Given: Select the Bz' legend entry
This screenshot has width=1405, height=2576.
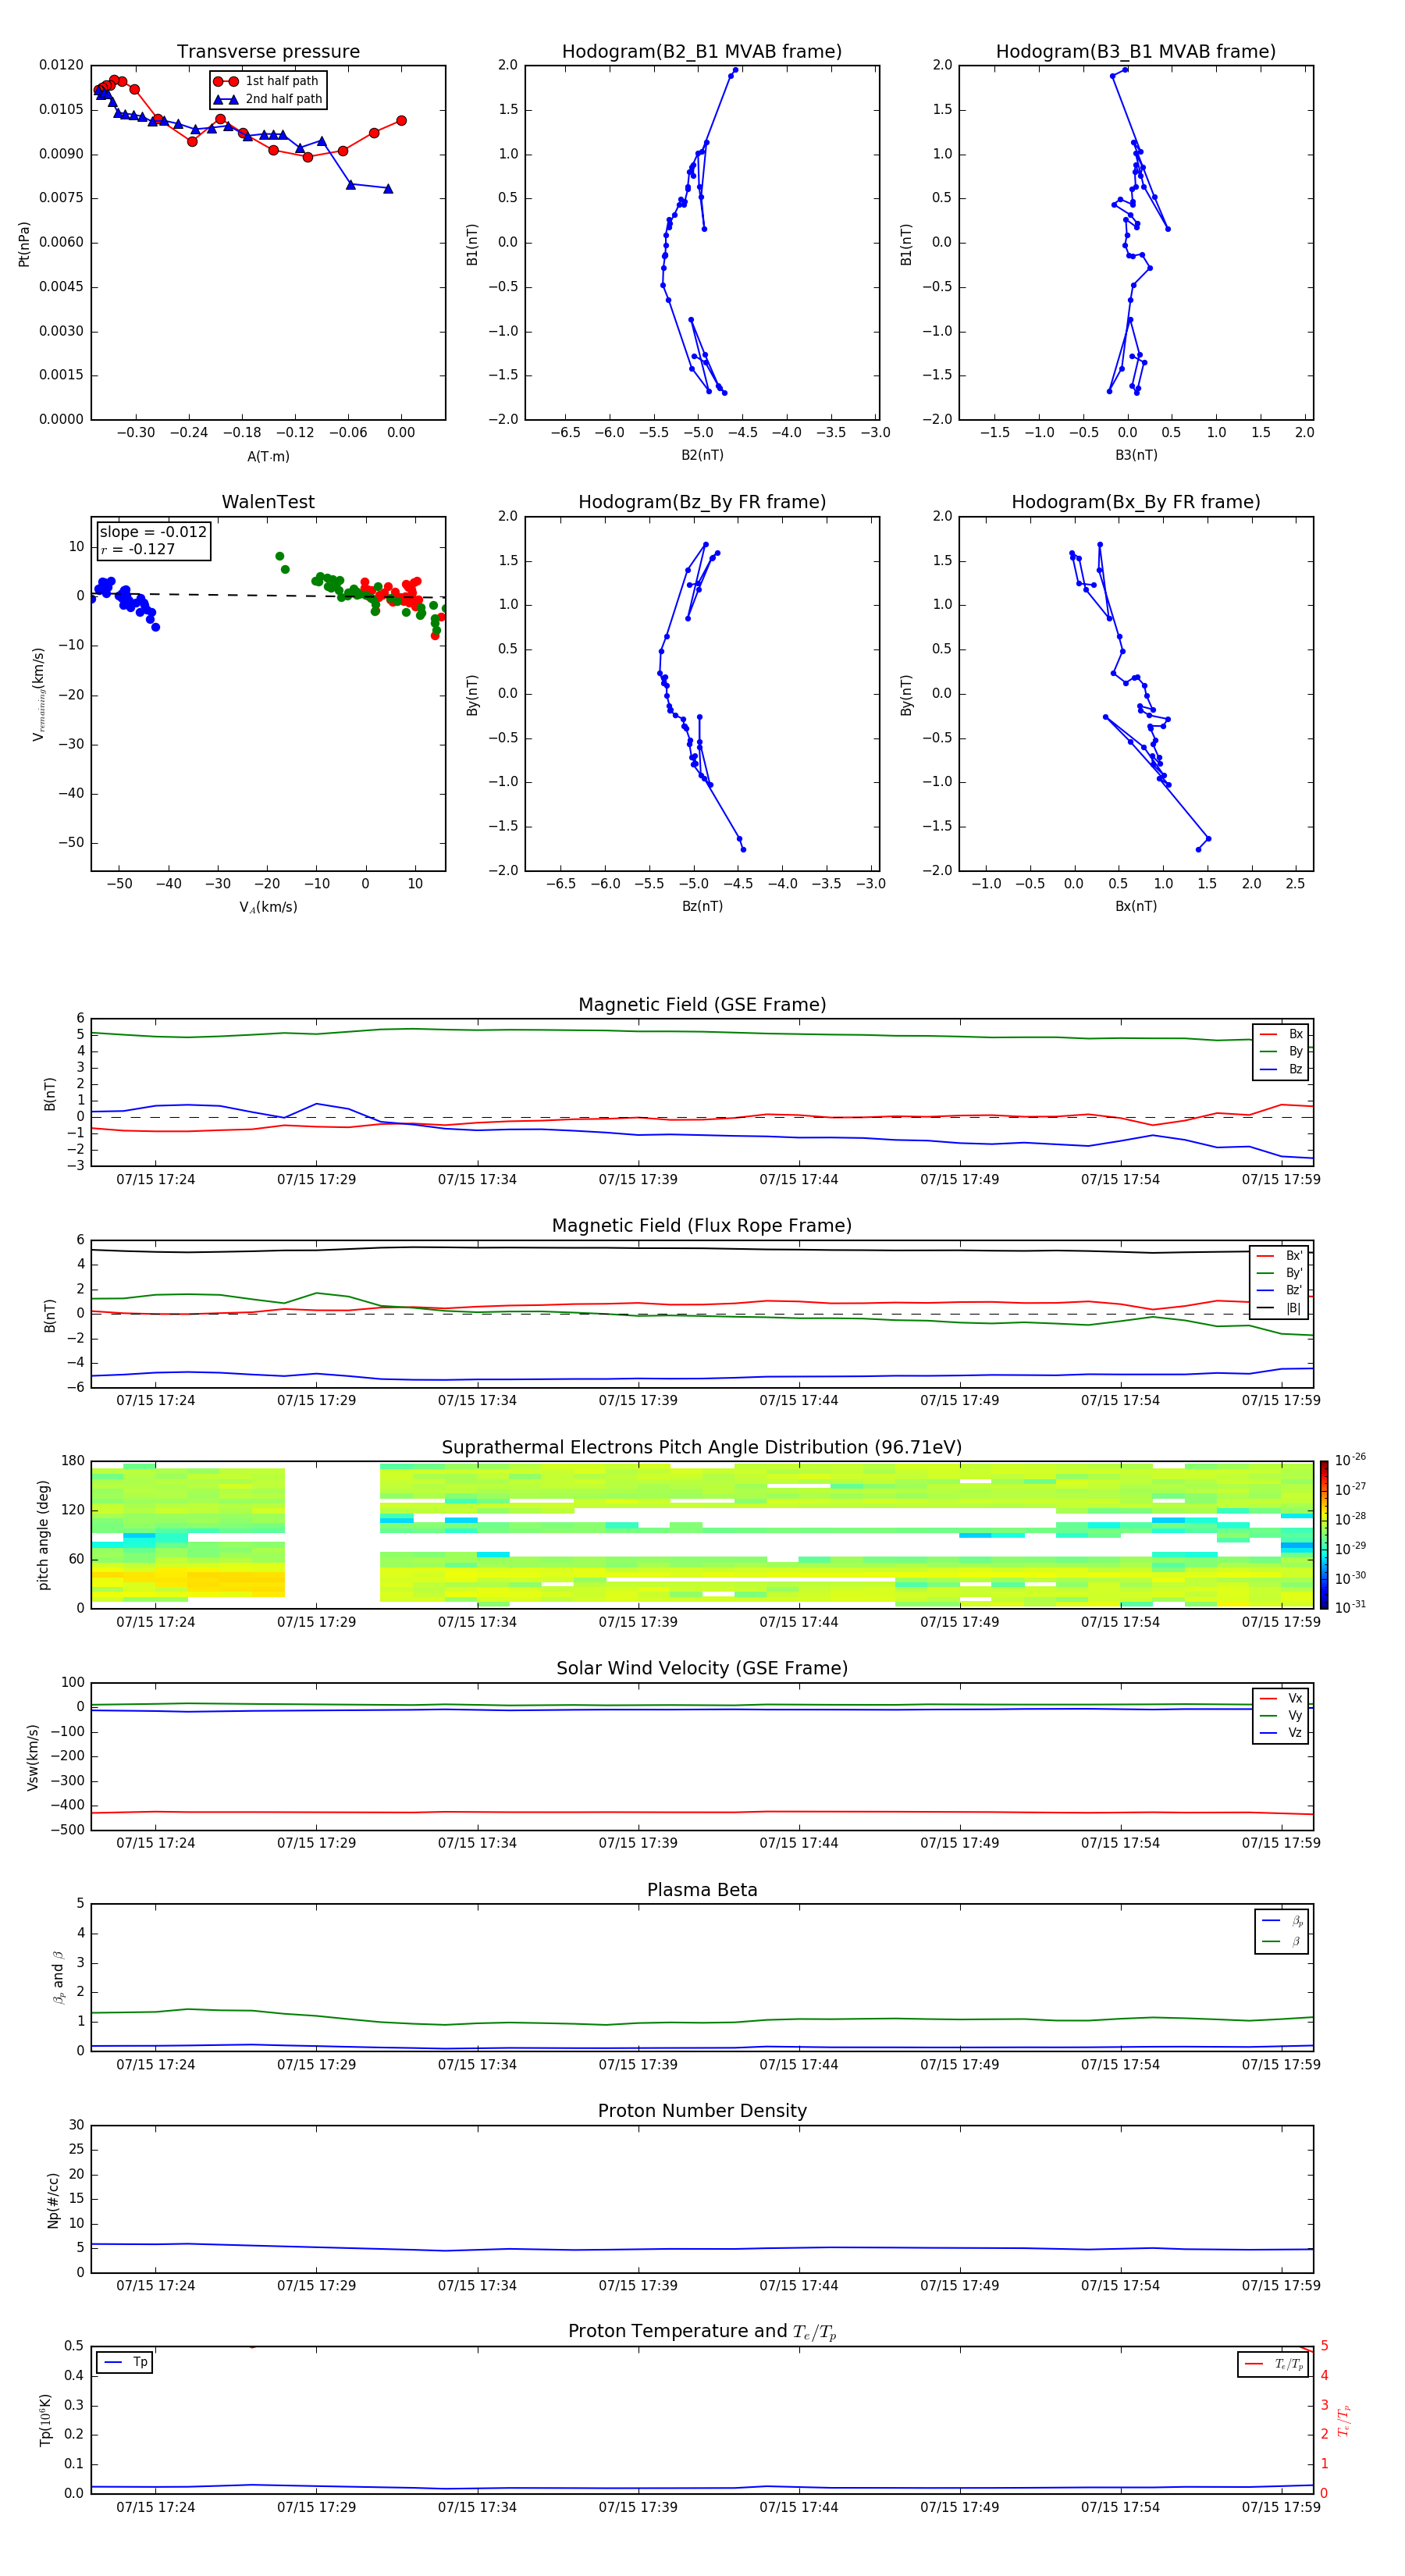Looking at the screenshot, I should point(1280,1290).
